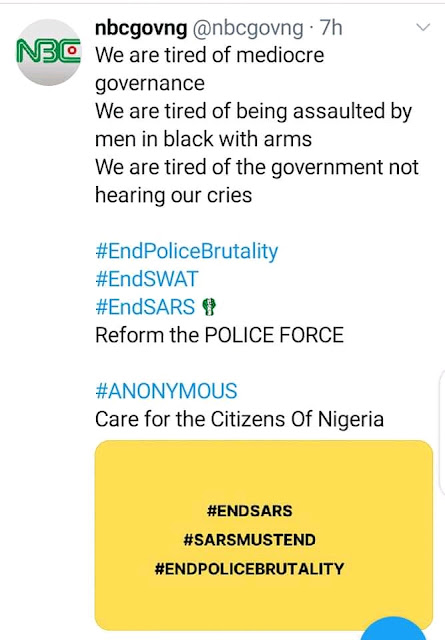Click the "hearing our cries" text line

(174, 195)
